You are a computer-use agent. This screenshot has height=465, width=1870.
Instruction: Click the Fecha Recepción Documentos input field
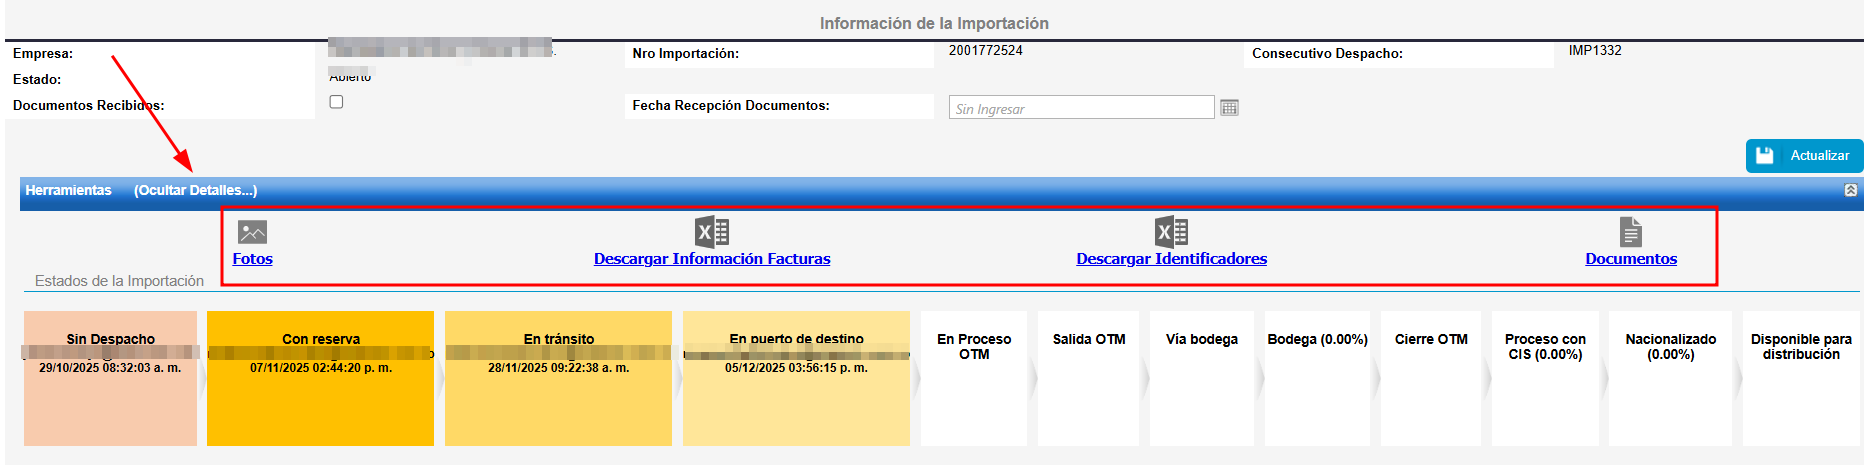pos(1080,108)
